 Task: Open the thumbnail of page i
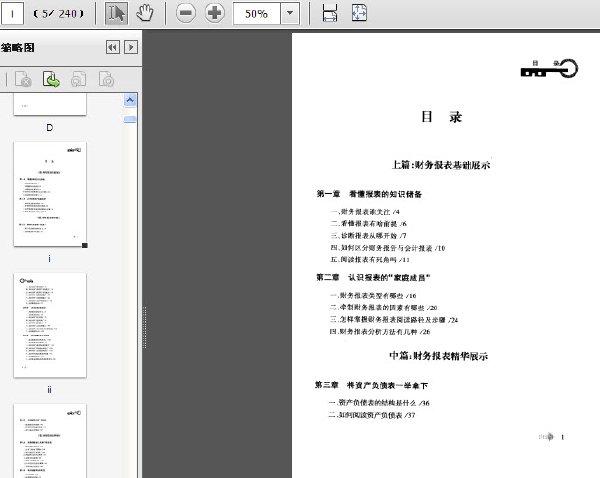pyautogui.click(x=50, y=194)
